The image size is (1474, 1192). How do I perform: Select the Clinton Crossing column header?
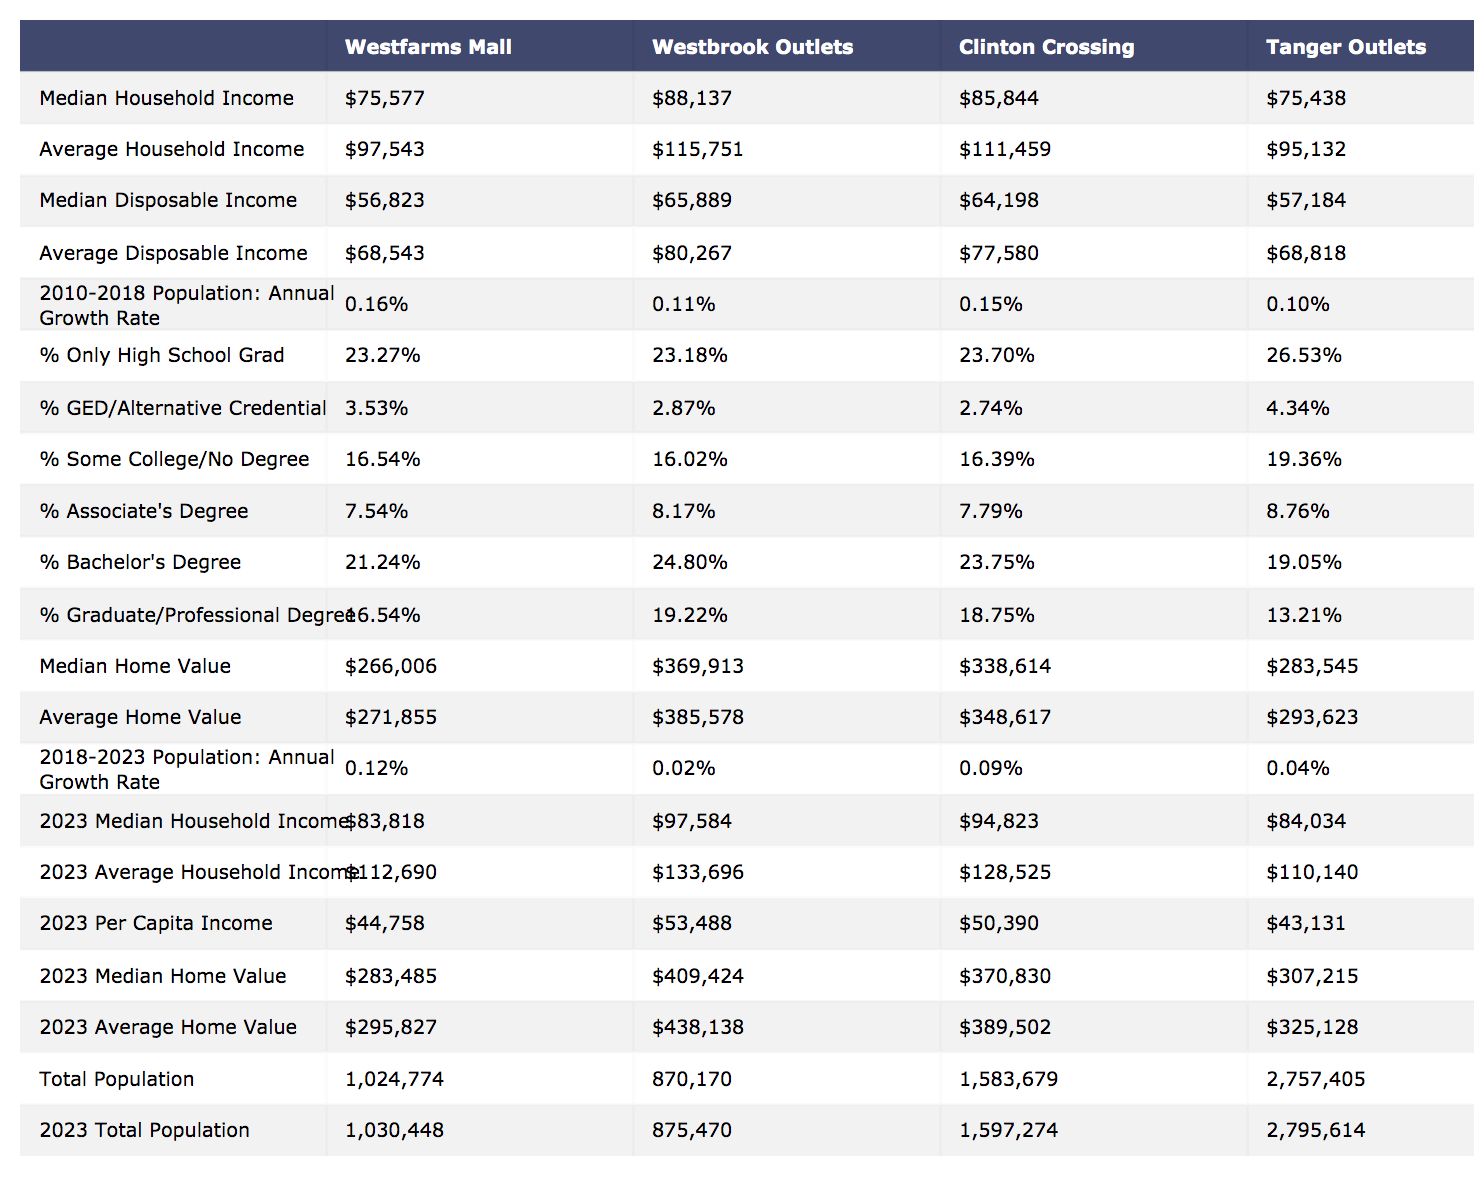(x=1046, y=47)
